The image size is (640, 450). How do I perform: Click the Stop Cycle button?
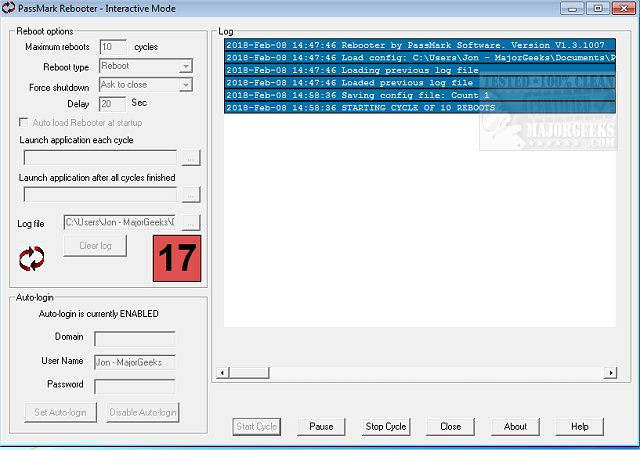click(x=386, y=427)
